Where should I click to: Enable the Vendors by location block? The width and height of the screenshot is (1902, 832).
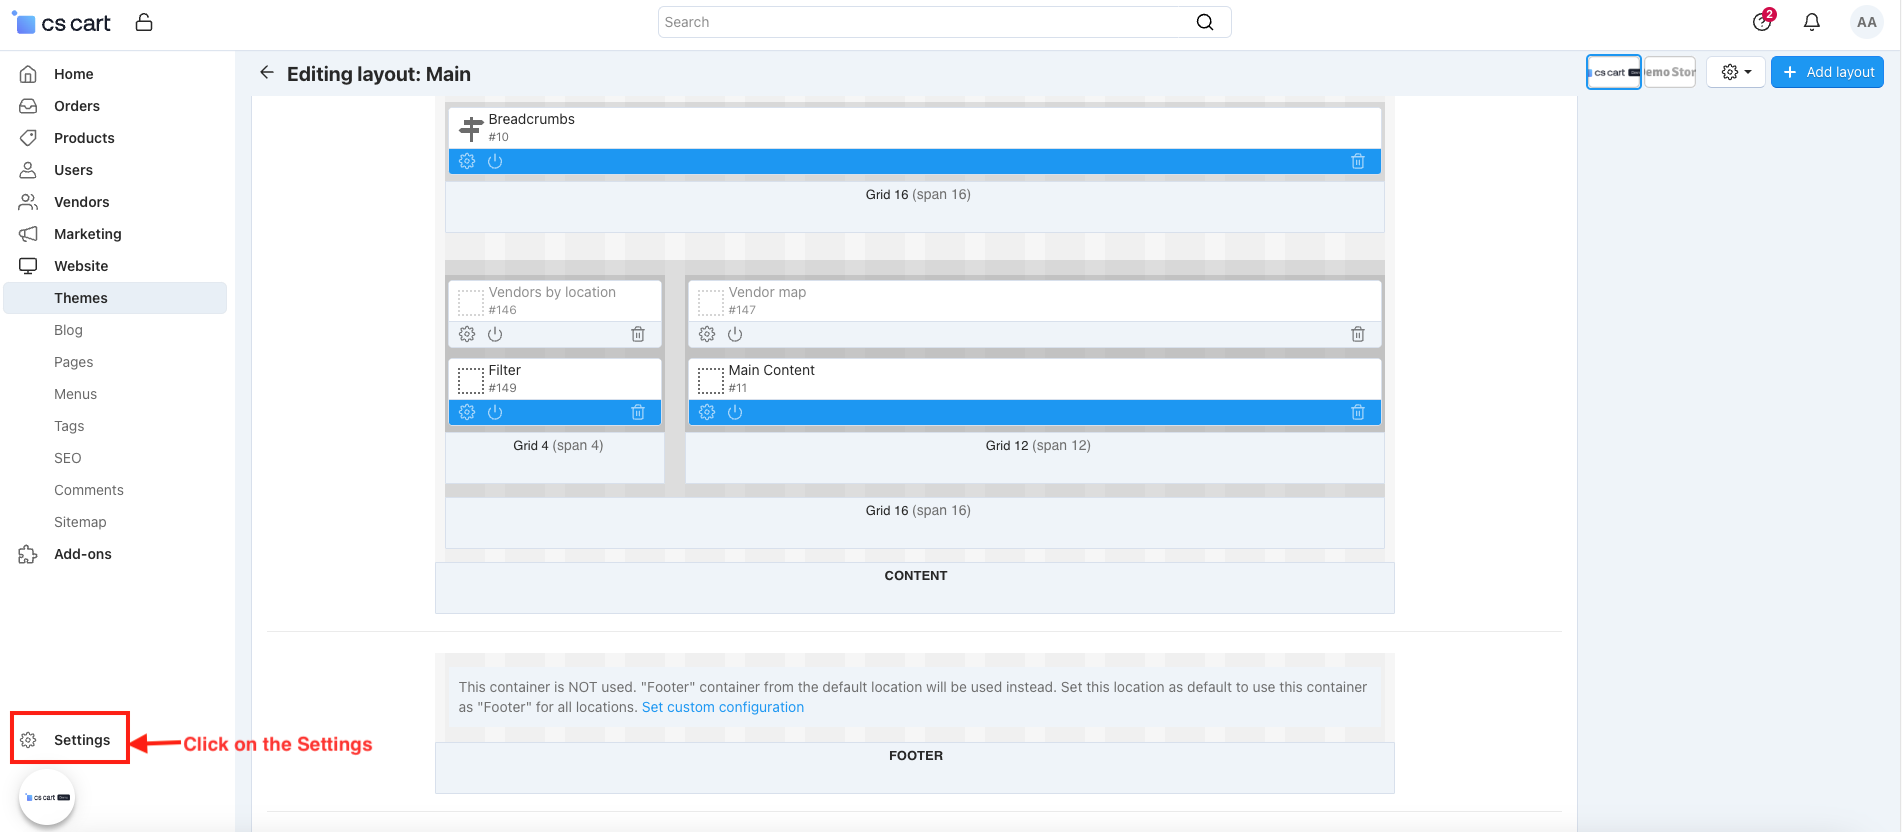(495, 334)
